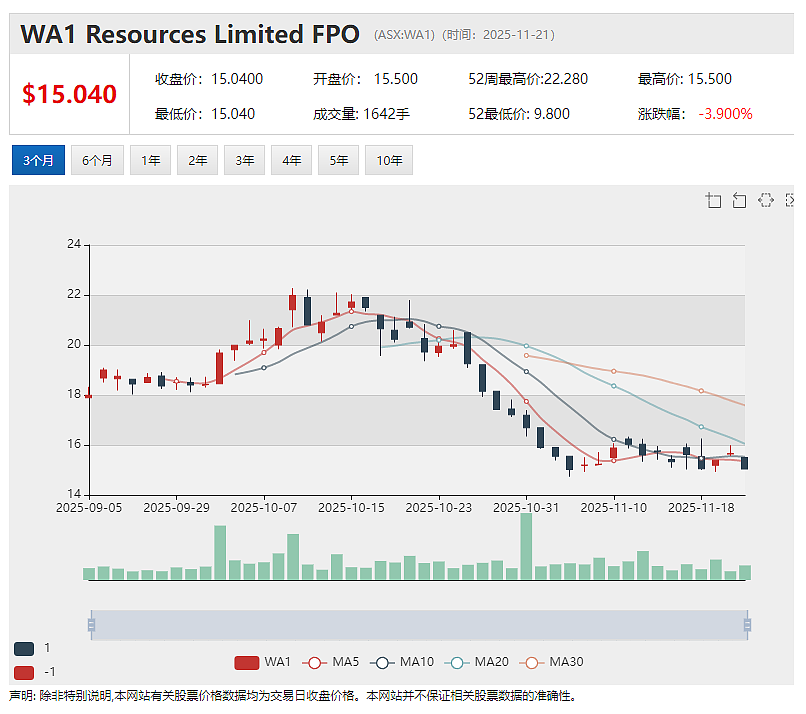Click the last candlestick on the chart
This screenshot has width=806, height=714.
point(744,463)
